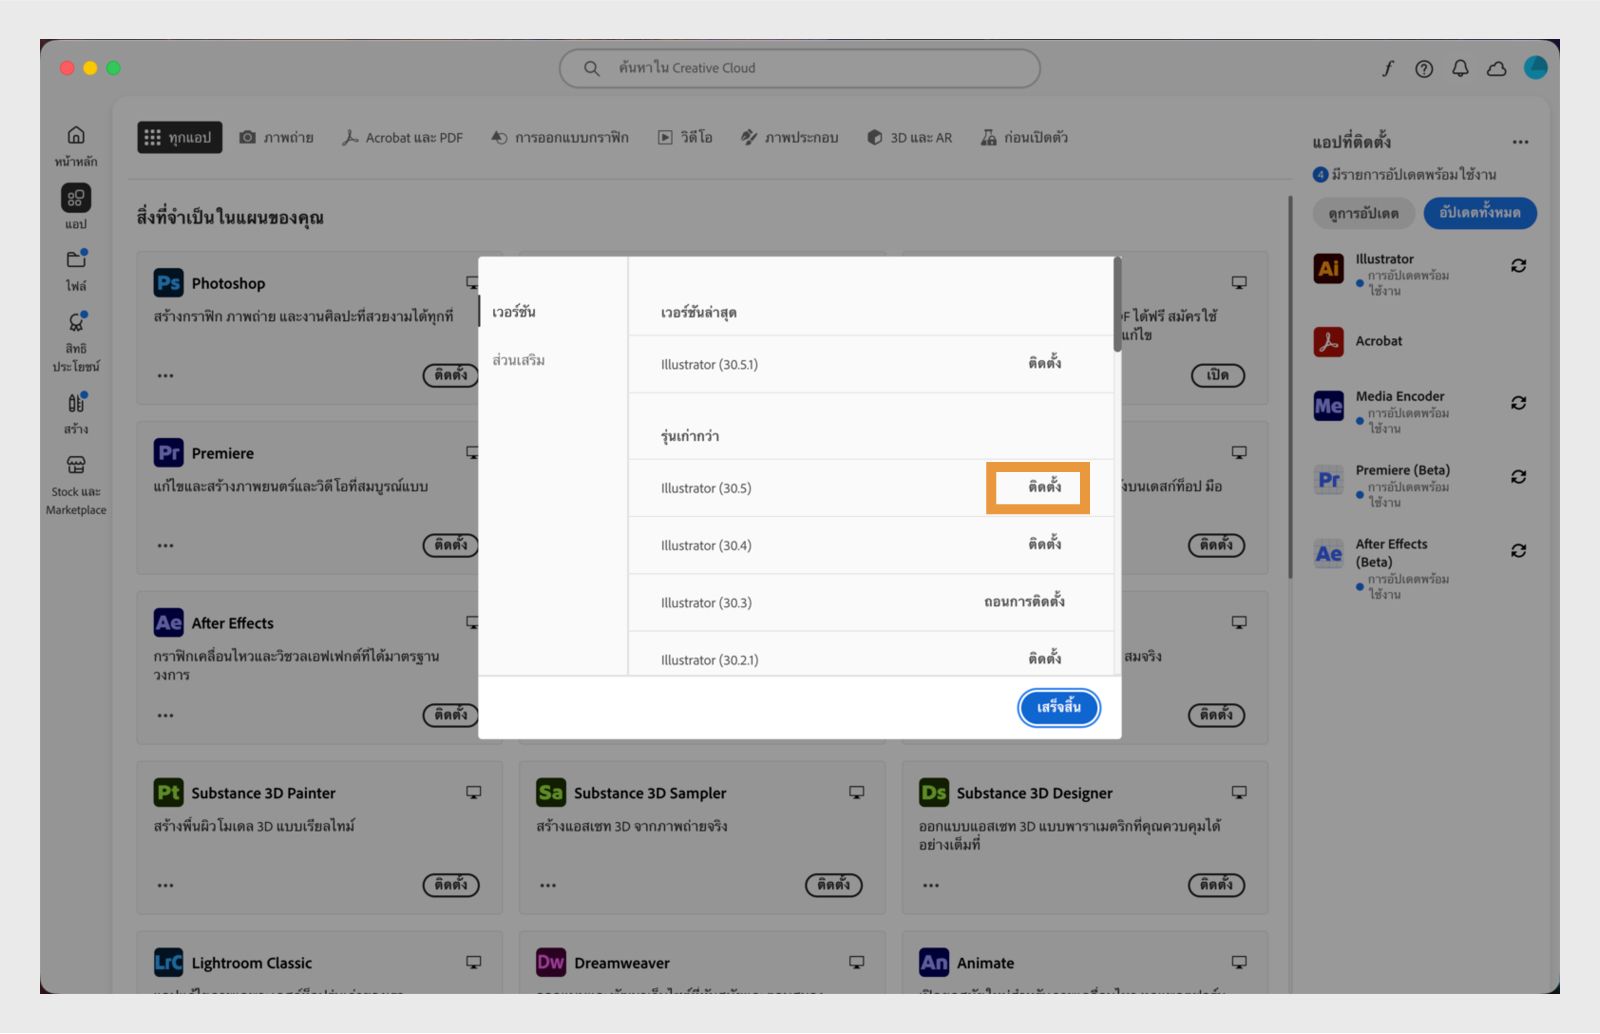Click the Media Encoder Me app icon
The width and height of the screenshot is (1600, 1034).
[x=1328, y=405]
